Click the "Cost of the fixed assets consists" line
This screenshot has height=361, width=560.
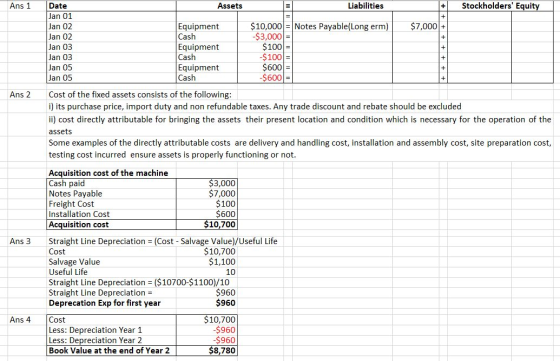click(x=140, y=95)
